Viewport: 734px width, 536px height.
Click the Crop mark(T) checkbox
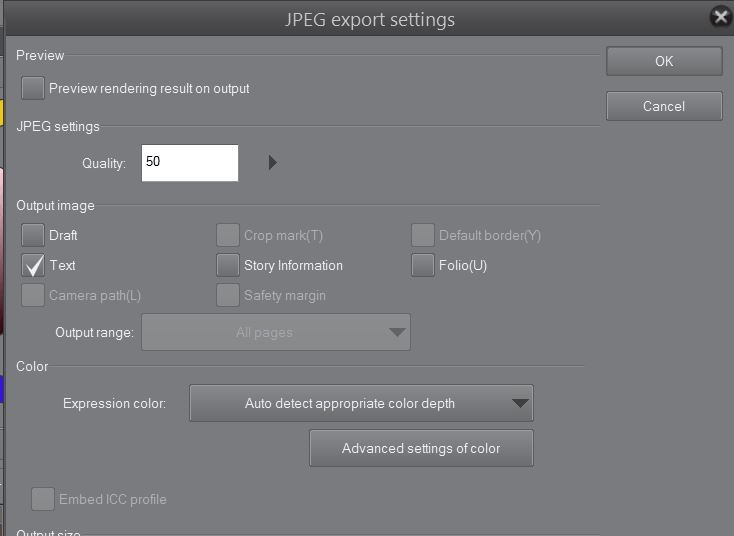pos(228,236)
